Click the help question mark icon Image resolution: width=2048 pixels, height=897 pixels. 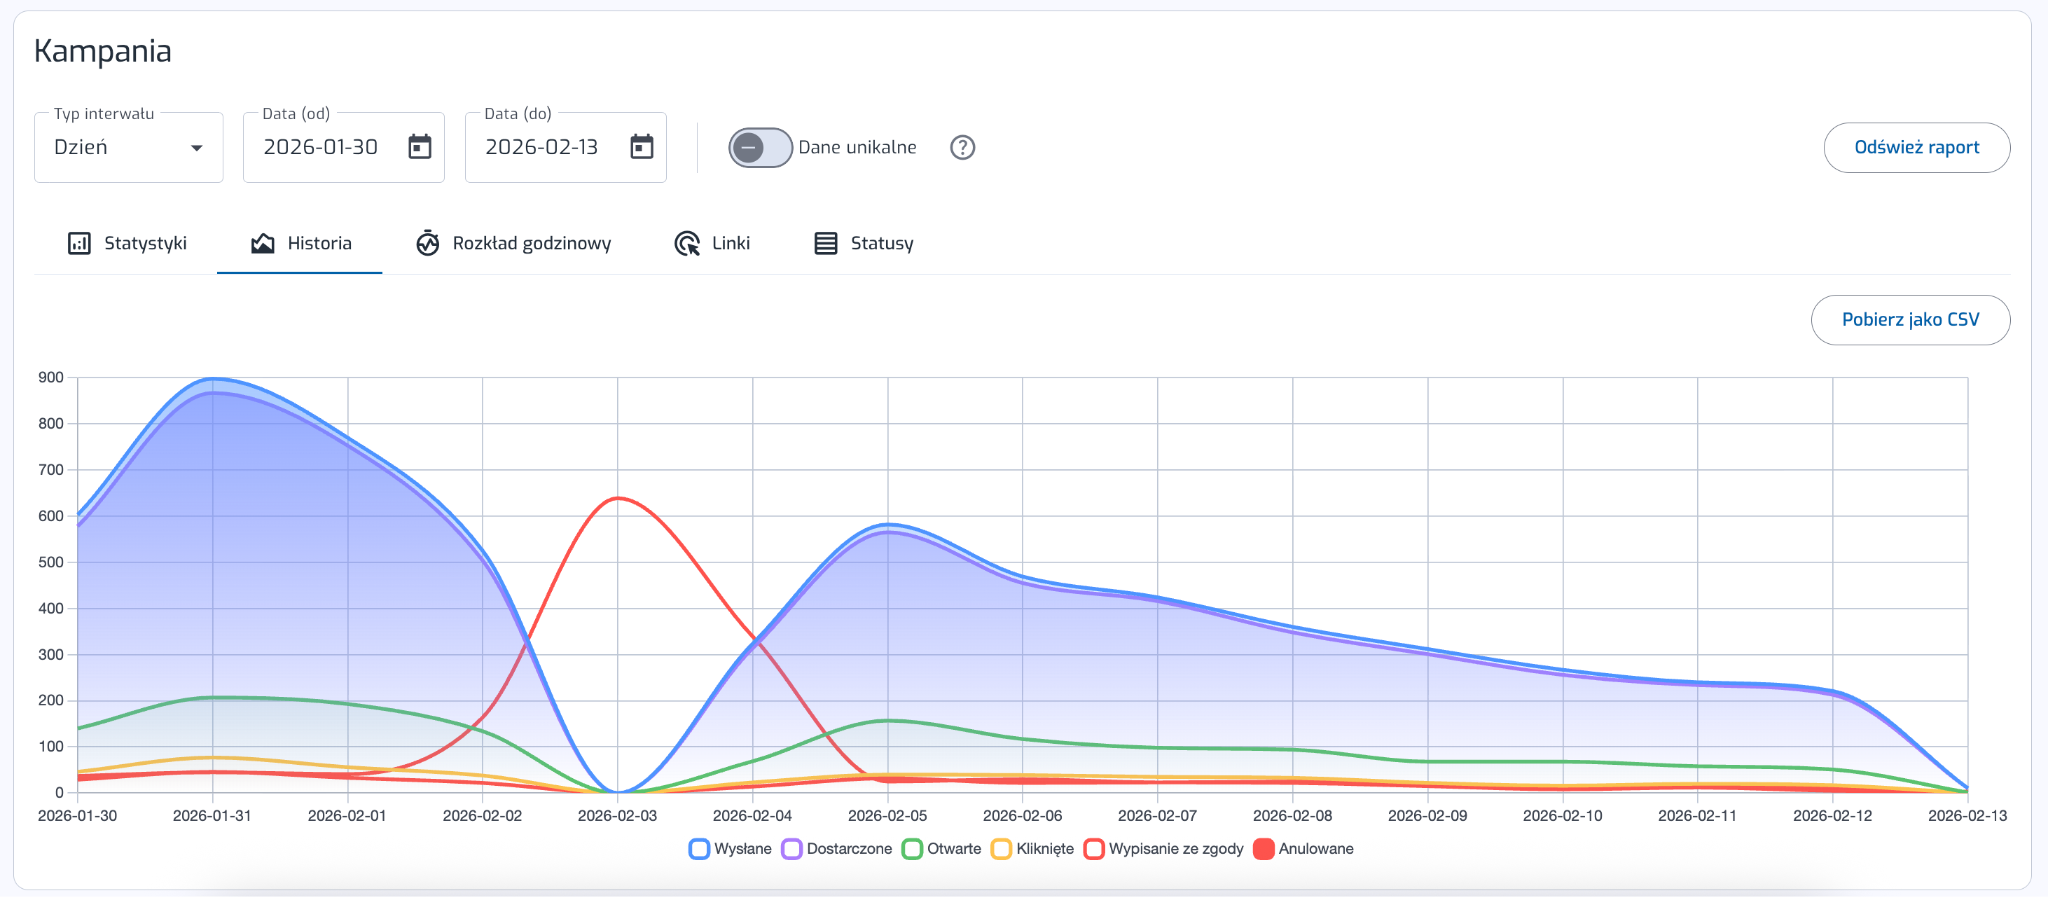point(962,147)
